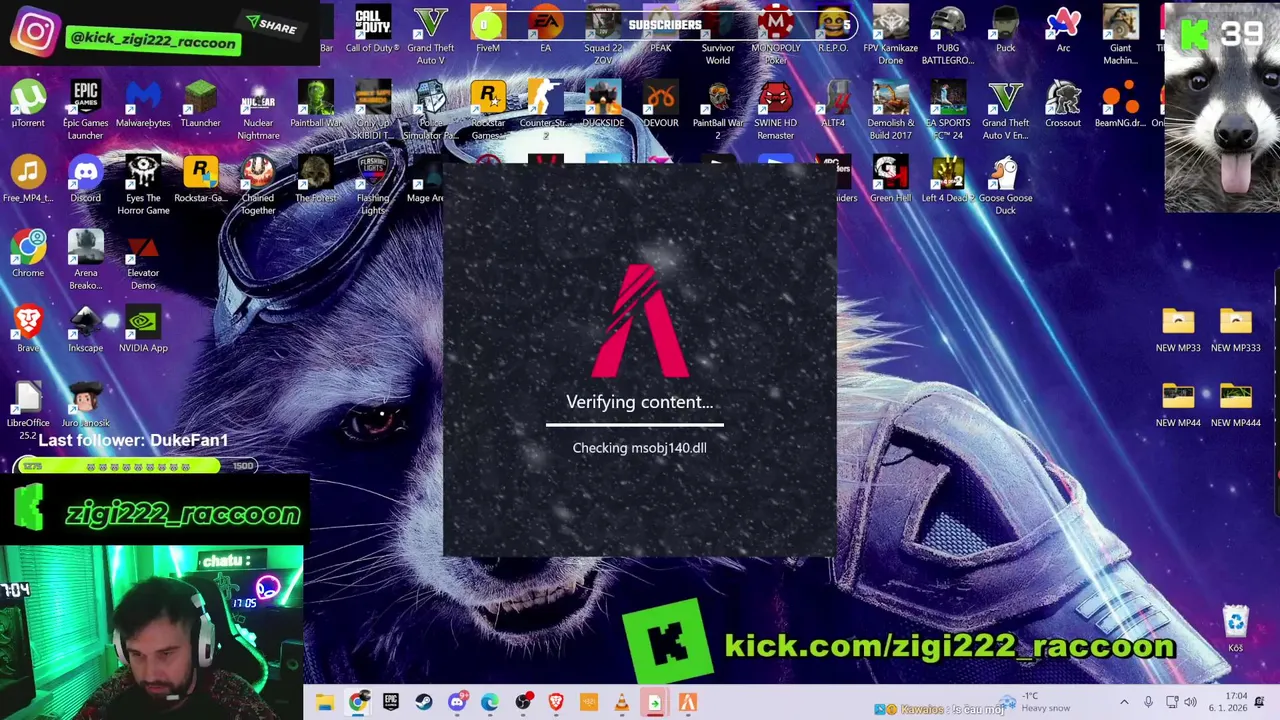
Task: Open Green Hell desktop shortcut
Action: (x=890, y=180)
